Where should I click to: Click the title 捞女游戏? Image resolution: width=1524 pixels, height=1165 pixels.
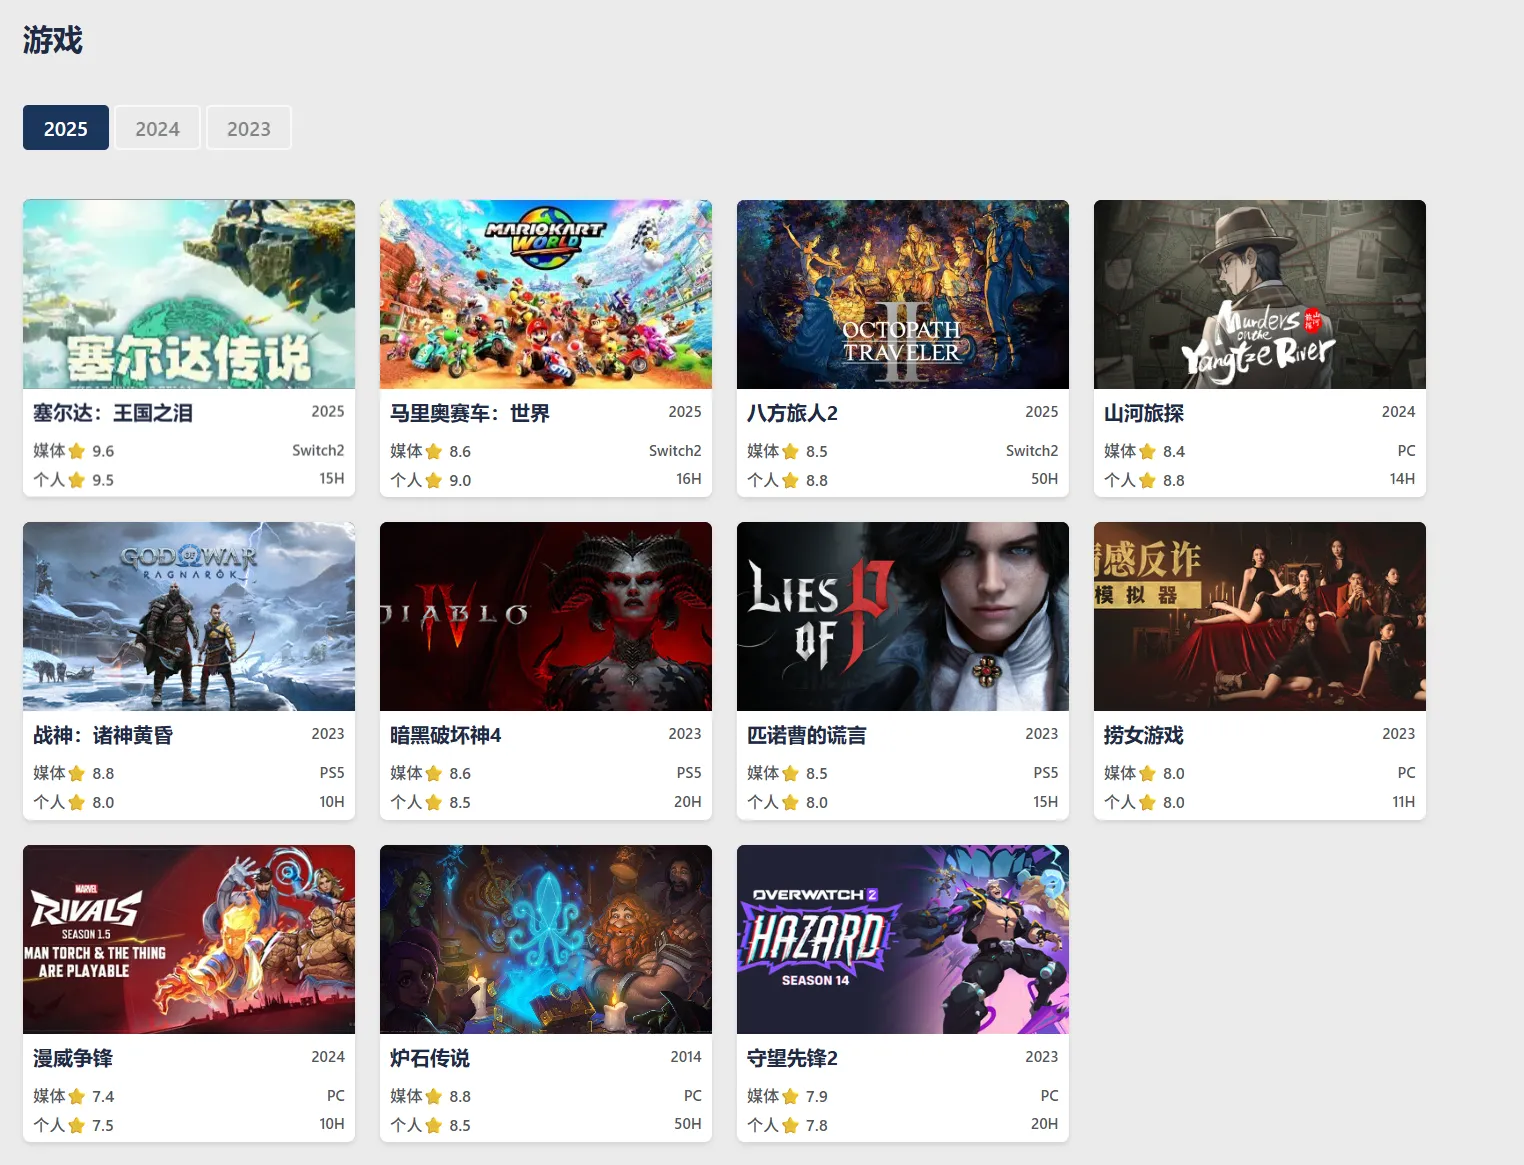coord(1144,735)
